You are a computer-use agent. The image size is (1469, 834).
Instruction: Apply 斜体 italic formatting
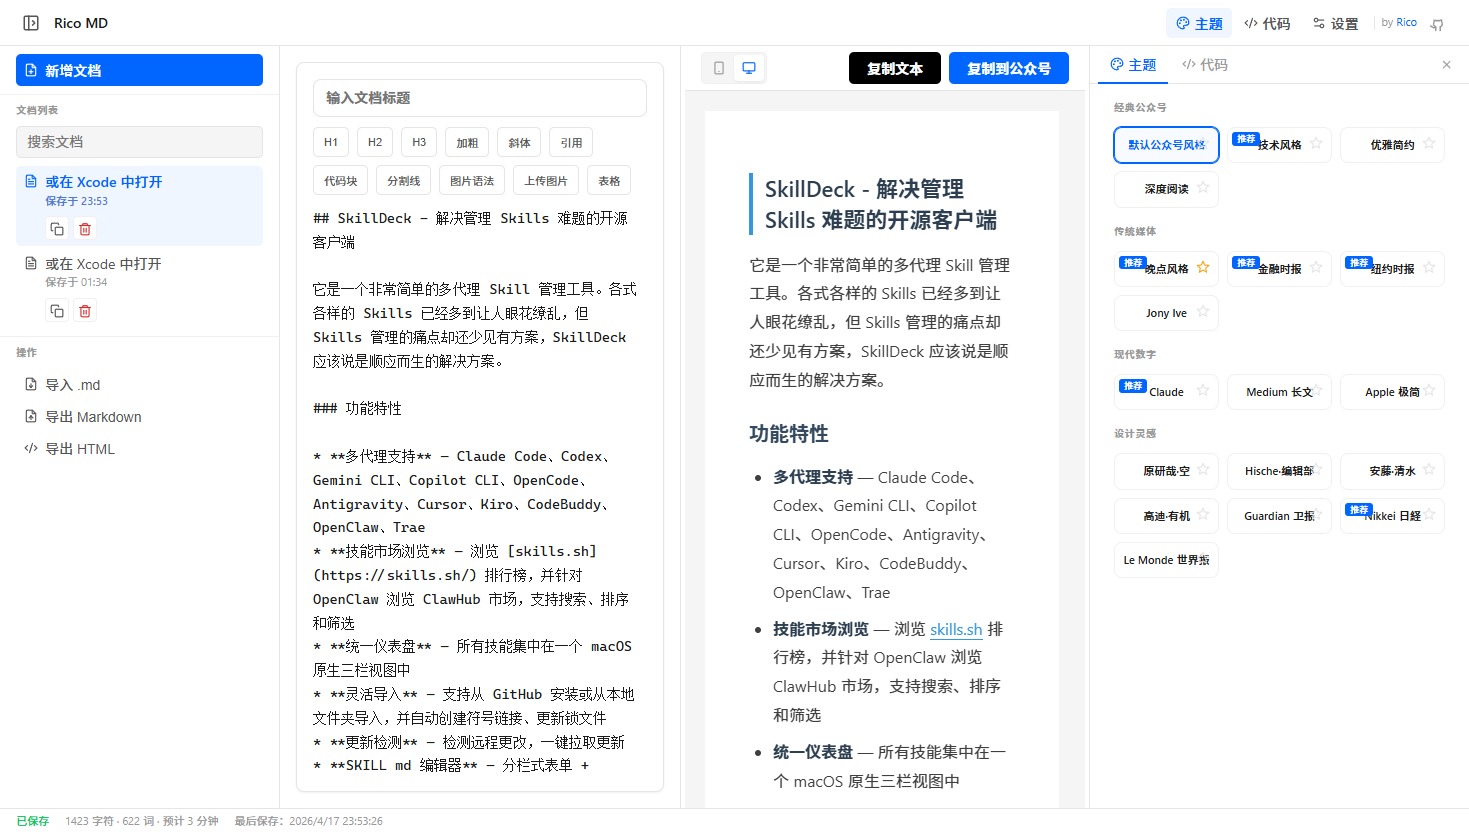click(x=519, y=142)
